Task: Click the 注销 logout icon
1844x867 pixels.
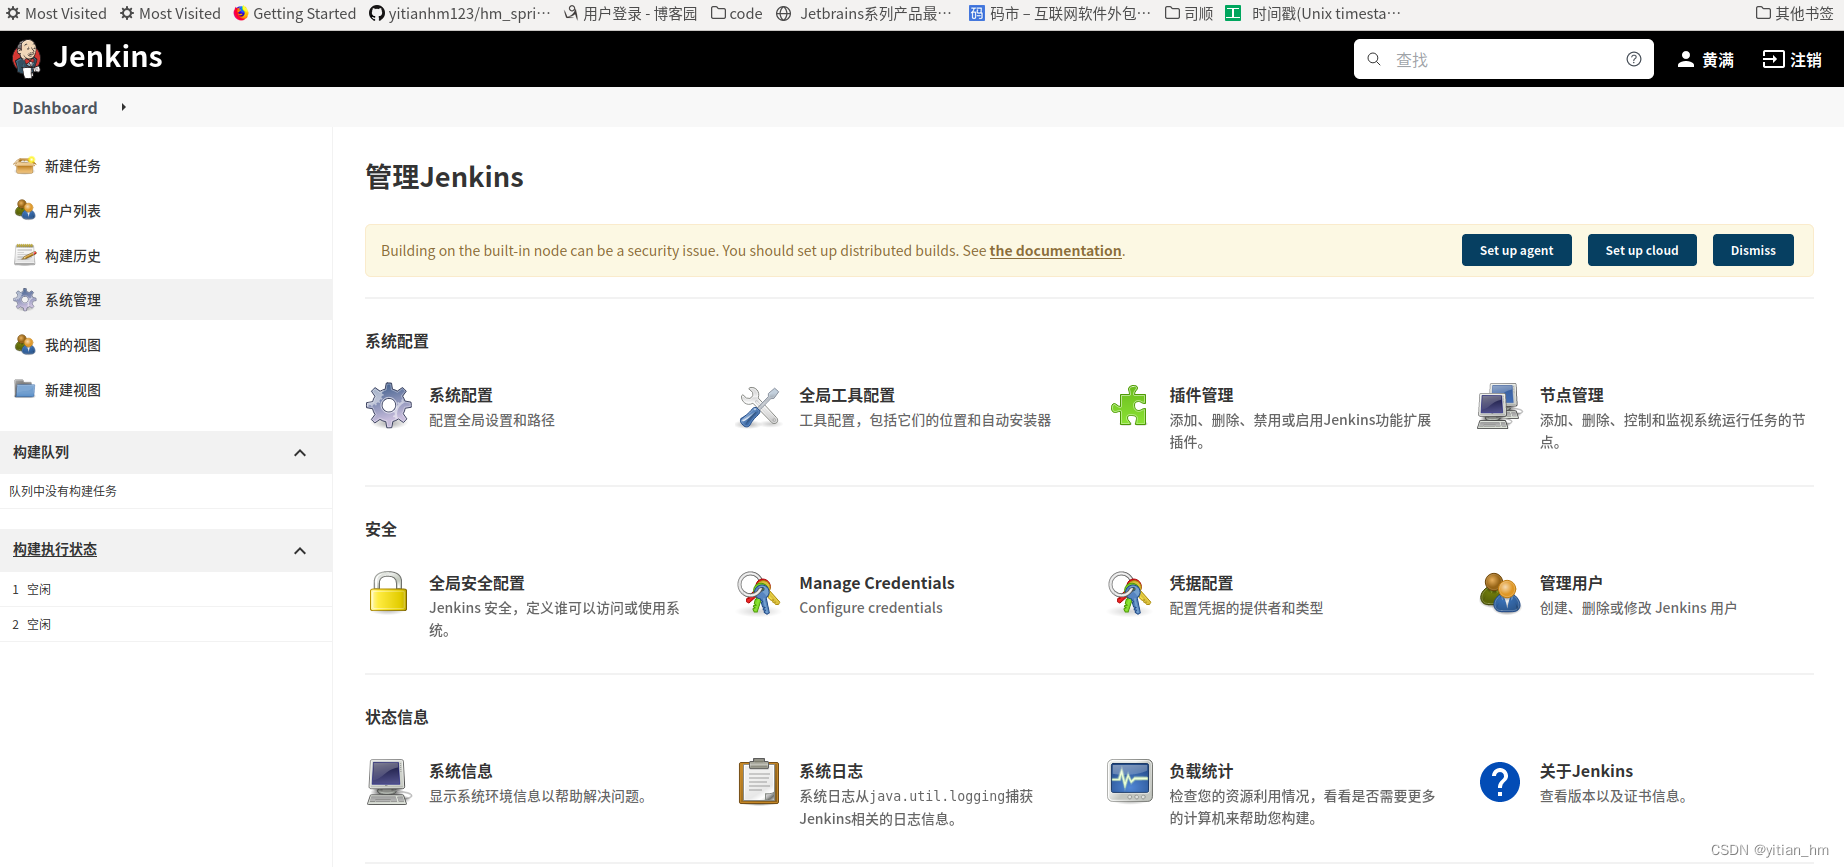Action: (x=1773, y=59)
